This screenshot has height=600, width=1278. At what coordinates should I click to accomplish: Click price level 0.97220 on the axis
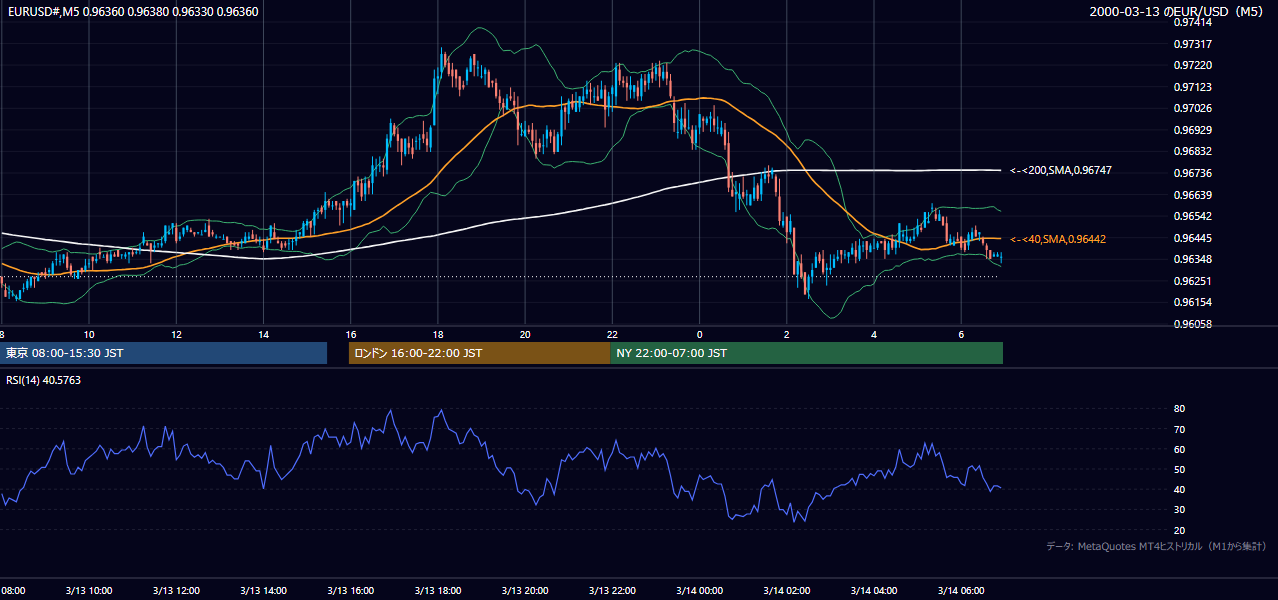click(1194, 65)
